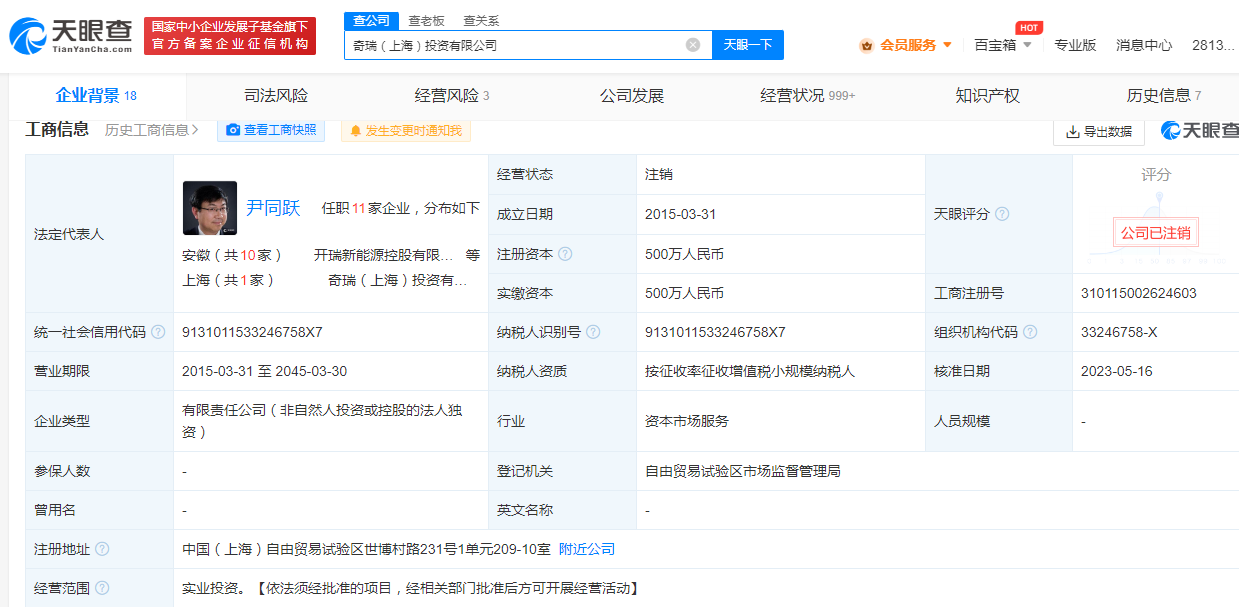Click the 注册资本 help icon
Screen dimensions: 1239x607
(565, 254)
